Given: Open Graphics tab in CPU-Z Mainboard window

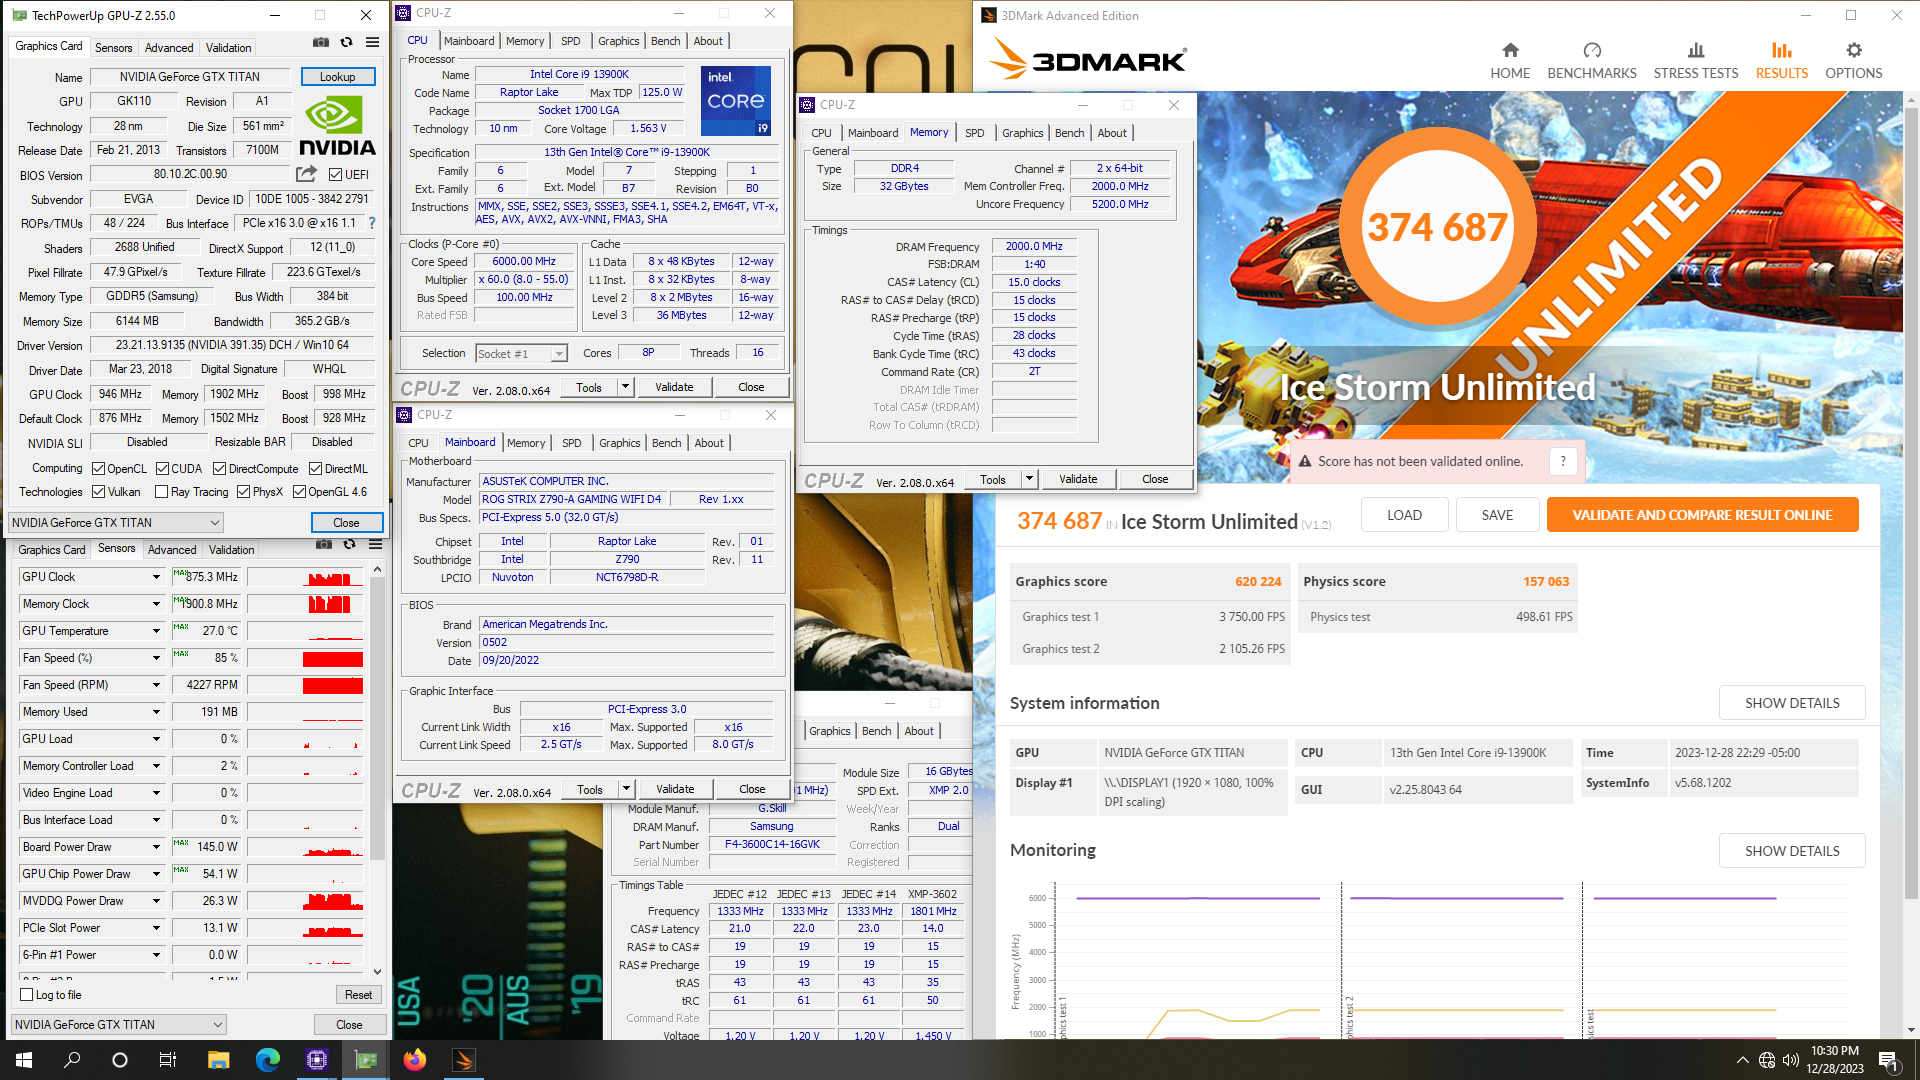Looking at the screenshot, I should (620, 443).
